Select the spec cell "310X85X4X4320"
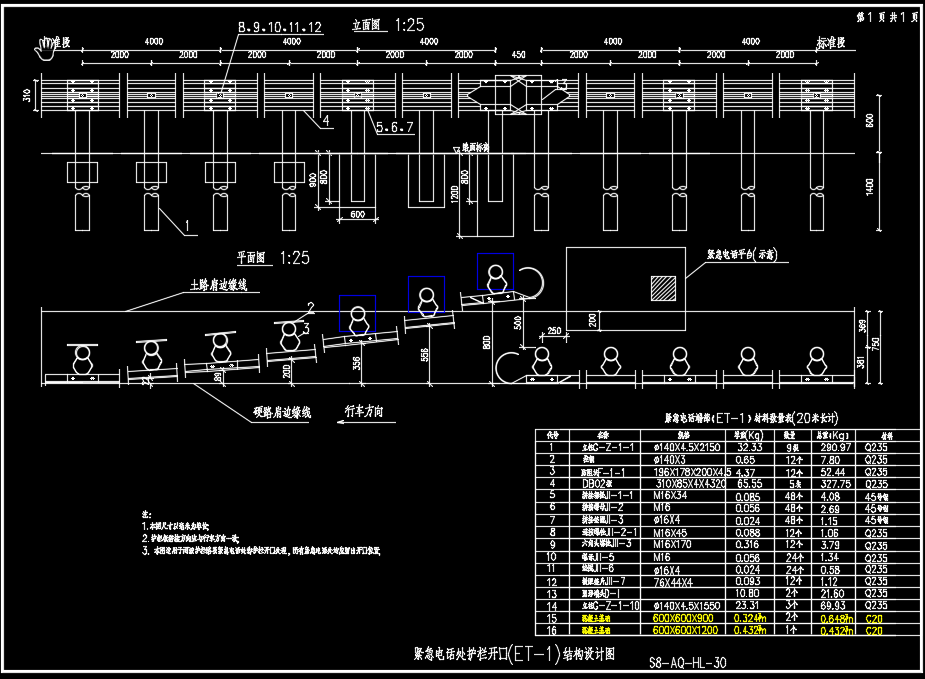This screenshot has height=679, width=925. pos(691,484)
